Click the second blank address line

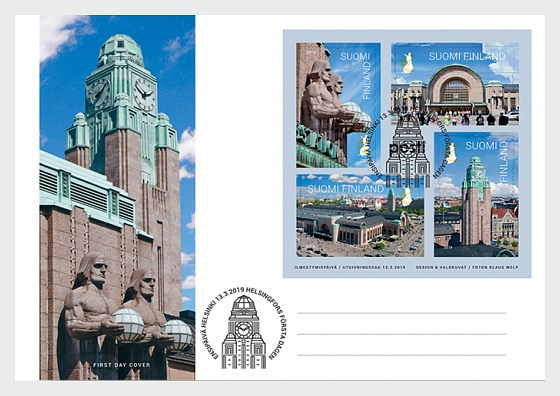[401, 334]
